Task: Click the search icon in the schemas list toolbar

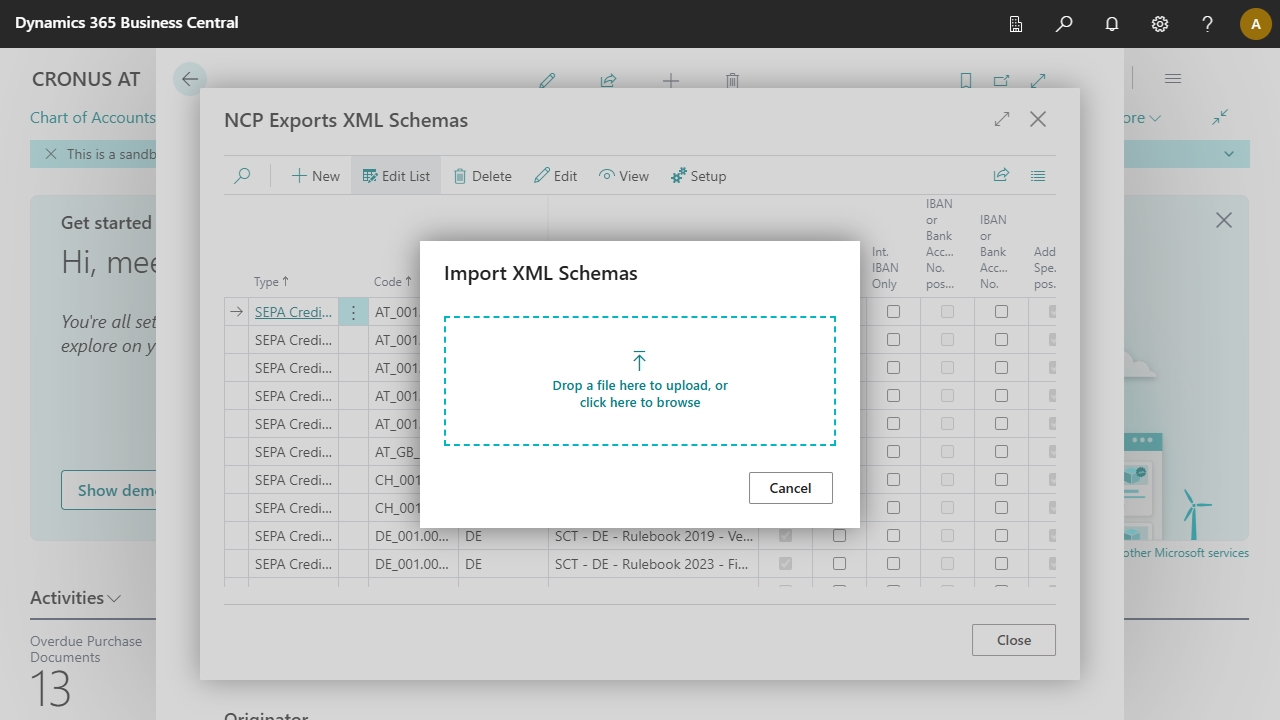Action: click(x=242, y=176)
